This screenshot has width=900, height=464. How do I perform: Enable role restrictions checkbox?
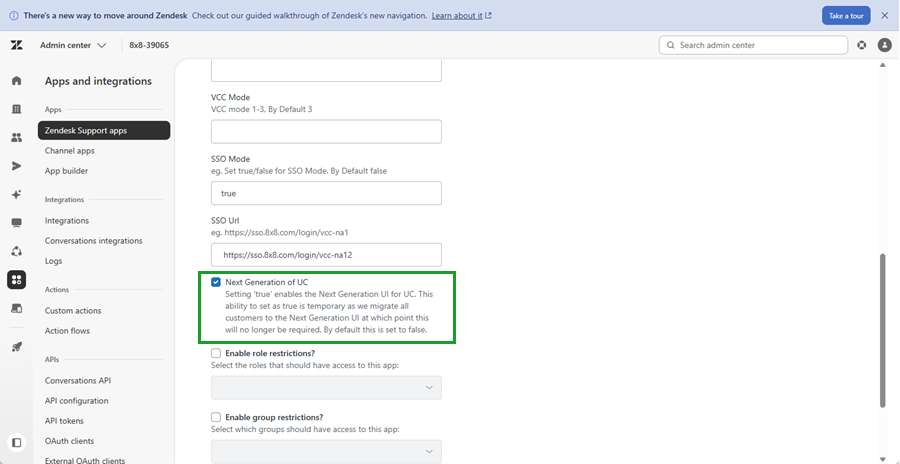coord(216,353)
